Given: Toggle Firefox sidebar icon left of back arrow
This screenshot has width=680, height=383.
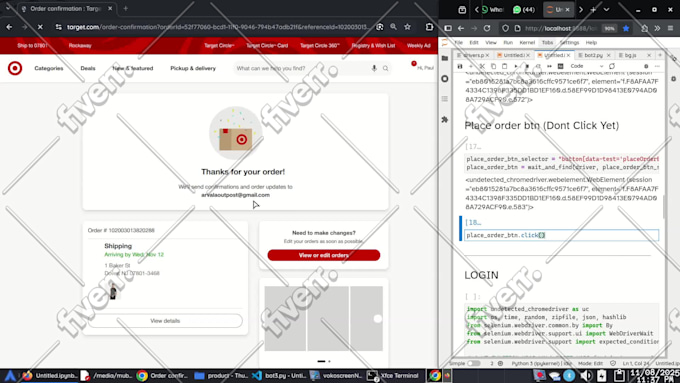Looking at the screenshot, I should click(448, 28).
